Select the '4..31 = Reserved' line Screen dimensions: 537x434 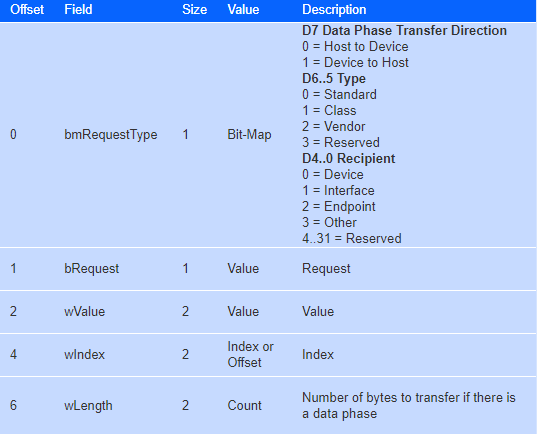pos(352,238)
